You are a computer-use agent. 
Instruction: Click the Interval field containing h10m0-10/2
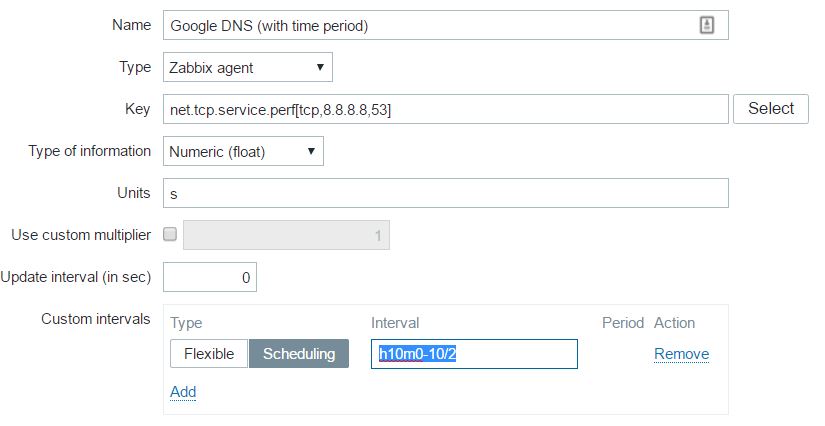[x=473, y=354]
